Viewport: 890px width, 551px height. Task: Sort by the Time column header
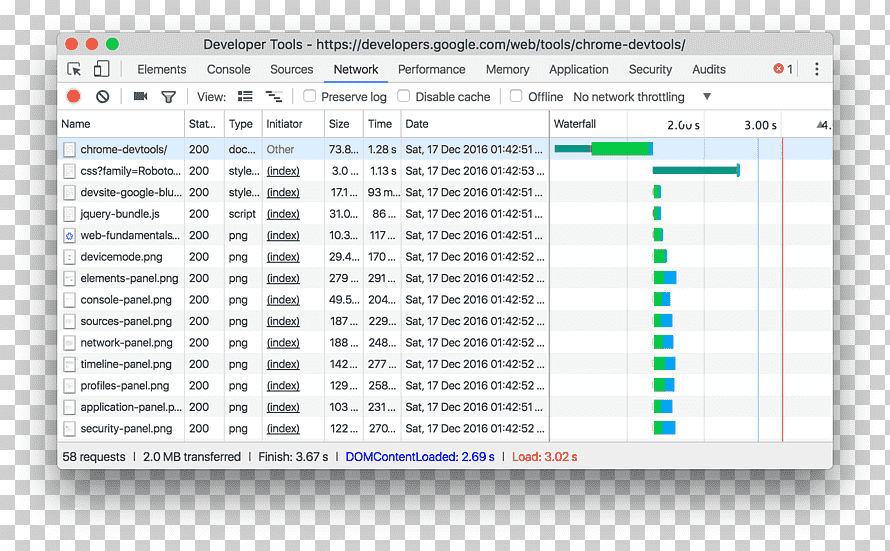[380, 124]
